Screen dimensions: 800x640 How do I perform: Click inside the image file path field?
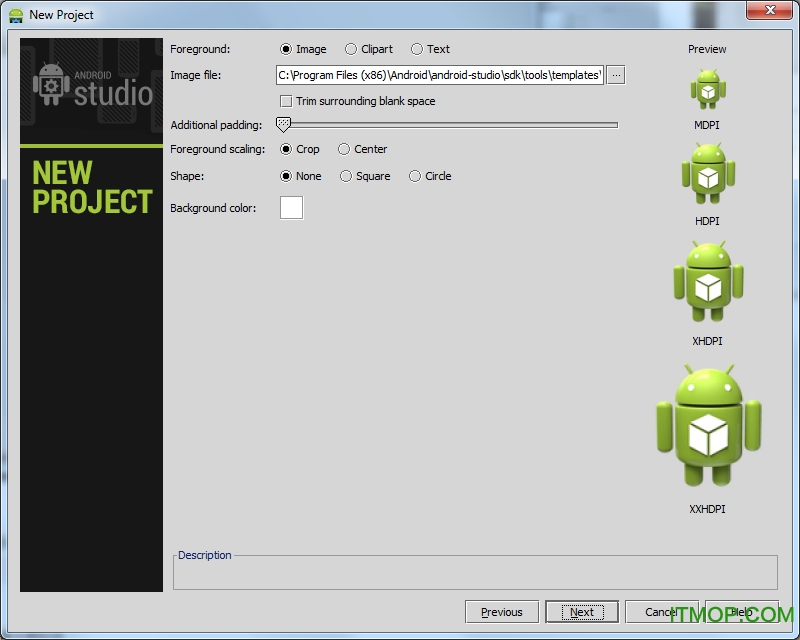tap(440, 75)
